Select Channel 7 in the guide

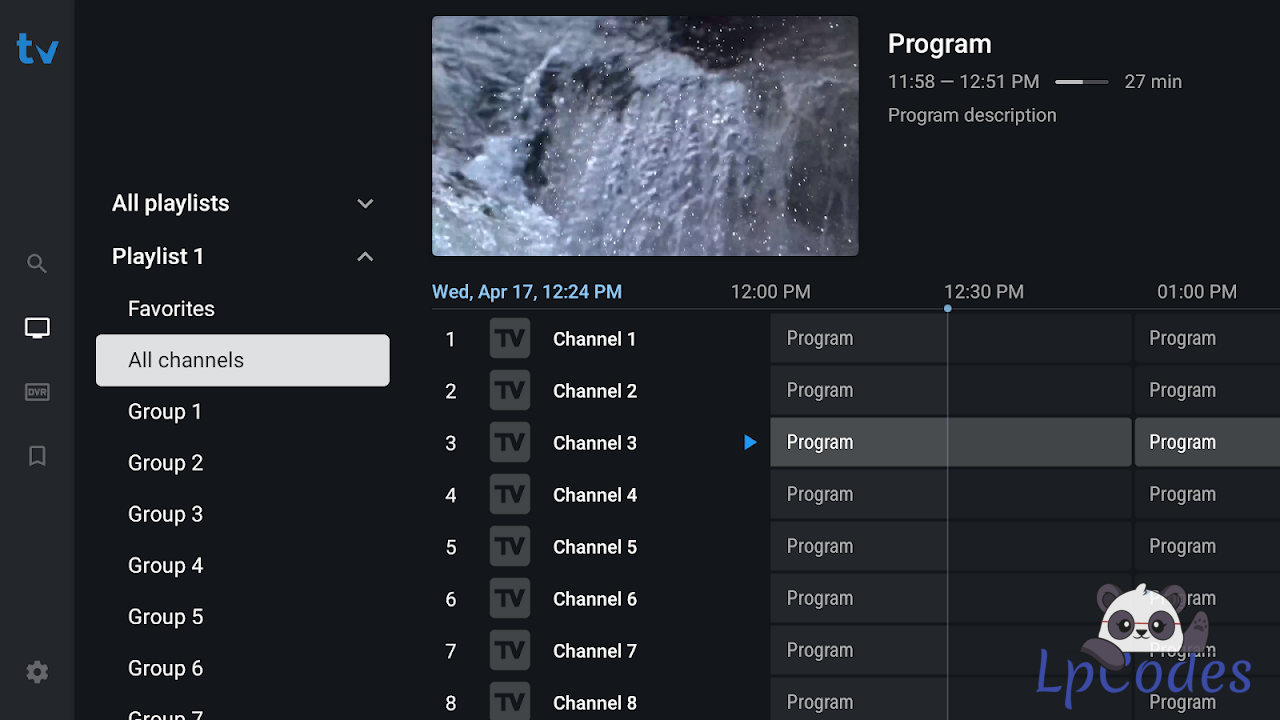coord(594,651)
